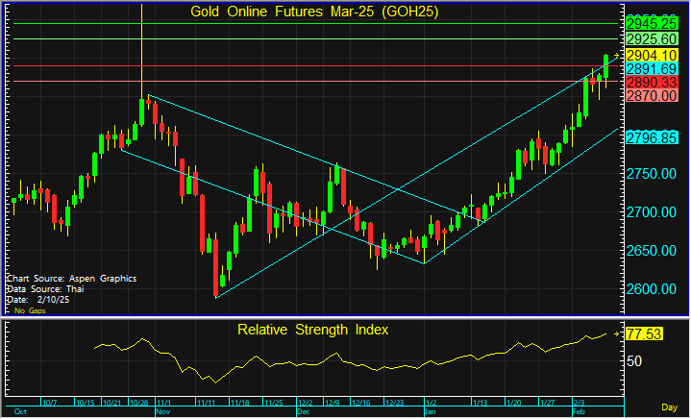Click the RSI 50 level axis label
The width and height of the screenshot is (691, 419).
635,360
